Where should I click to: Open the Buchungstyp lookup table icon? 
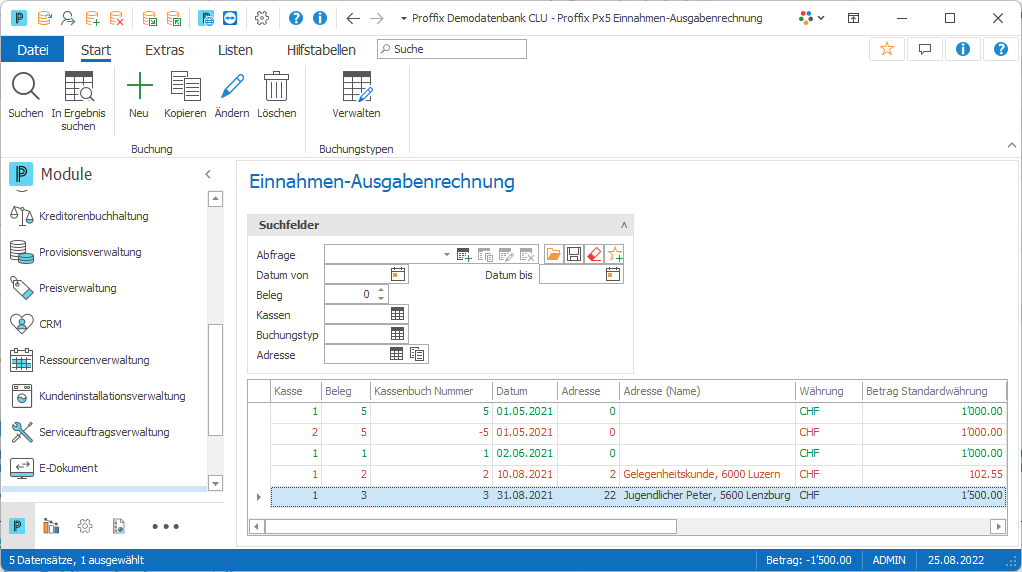pyautogui.click(x=397, y=334)
